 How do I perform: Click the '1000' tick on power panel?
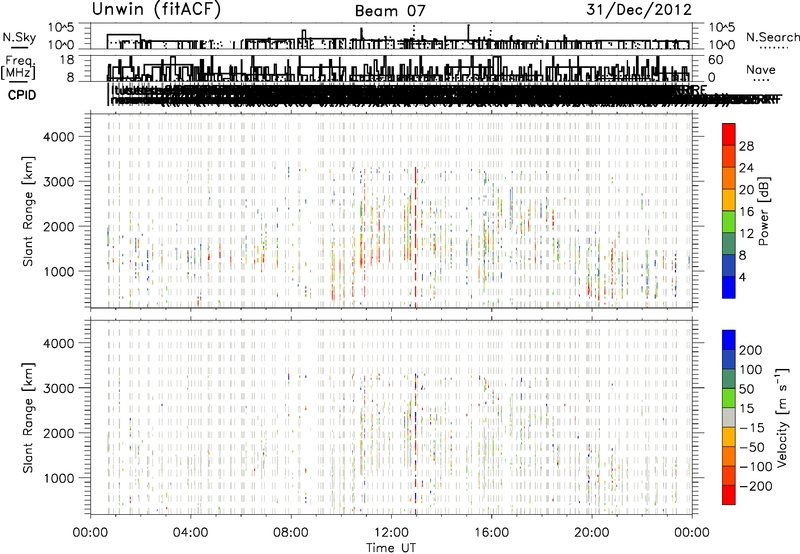tap(58, 271)
